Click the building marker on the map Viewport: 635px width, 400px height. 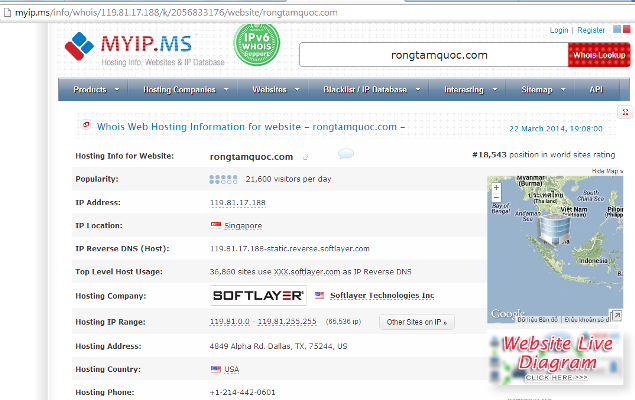553,232
